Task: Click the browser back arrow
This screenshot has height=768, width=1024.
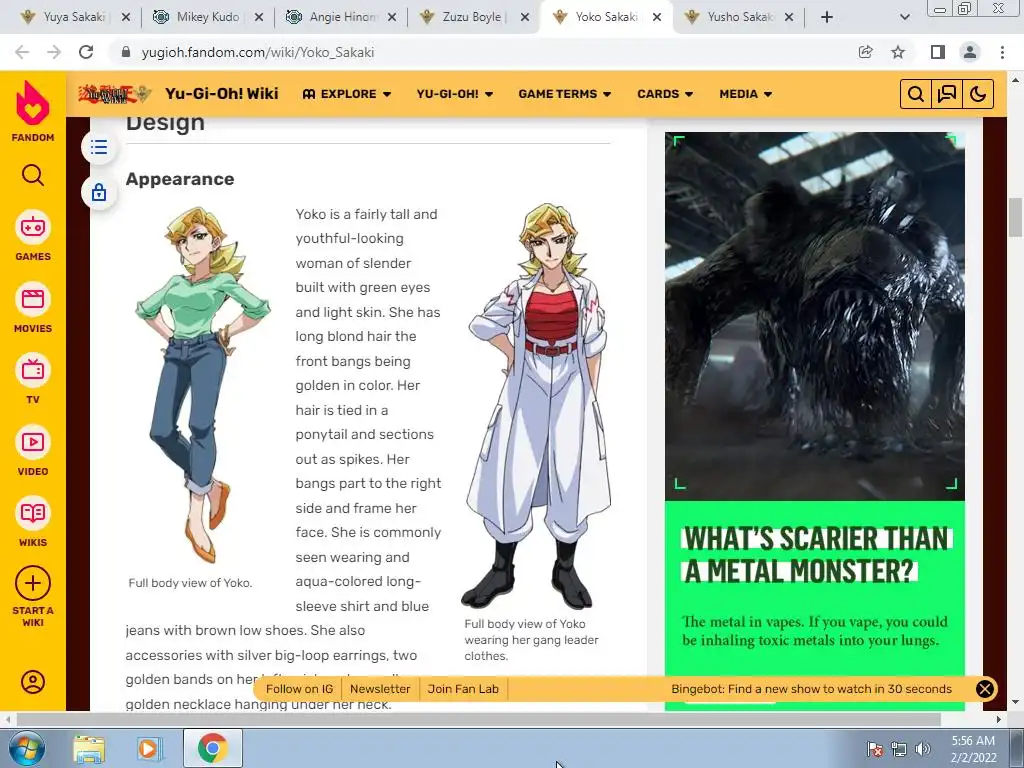Action: 22,52
